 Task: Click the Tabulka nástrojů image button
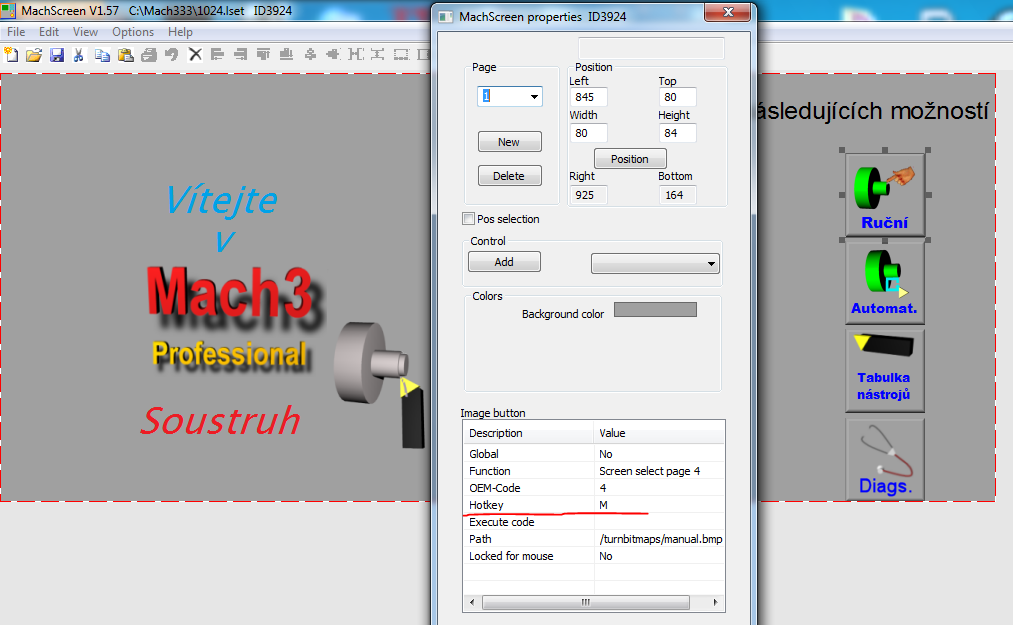(885, 369)
